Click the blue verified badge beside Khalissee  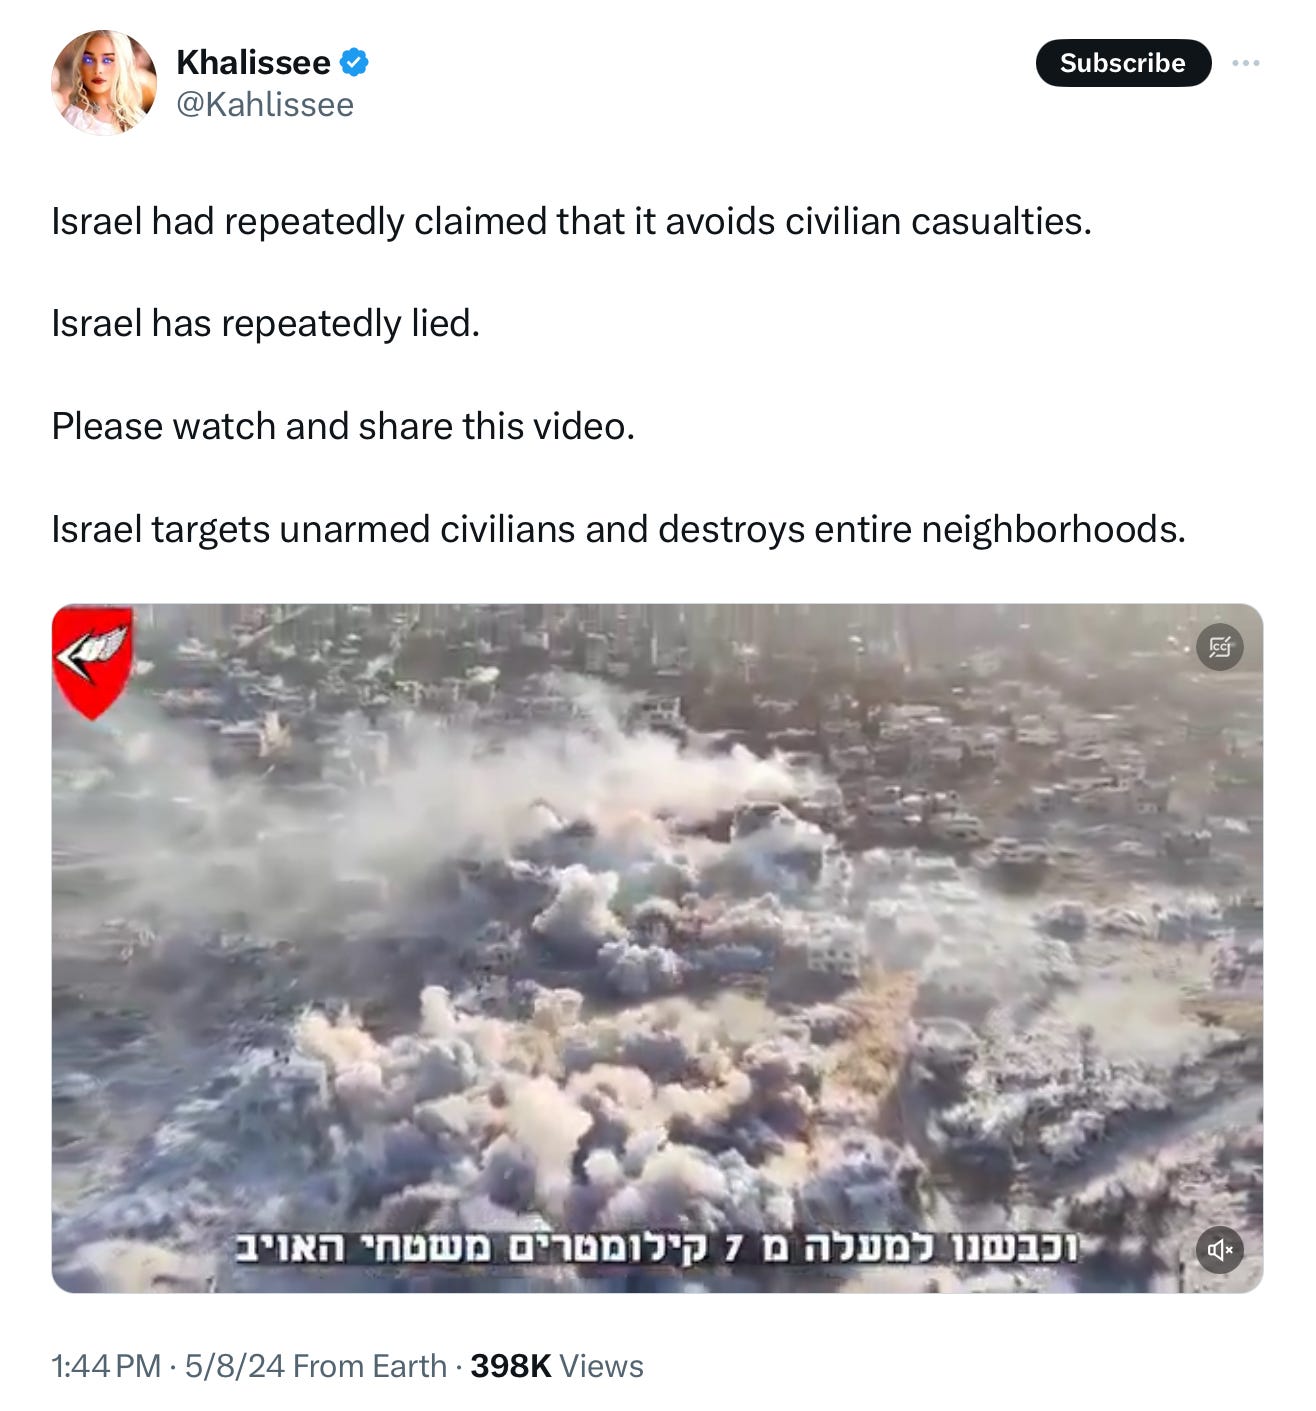click(354, 62)
